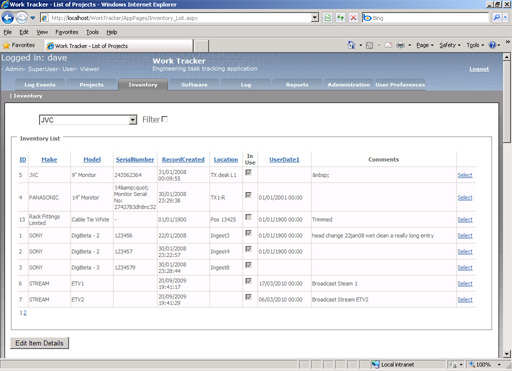This screenshot has height=371, width=512.
Task: Click Select link for JVC 9" Monitor
Action: pos(465,175)
